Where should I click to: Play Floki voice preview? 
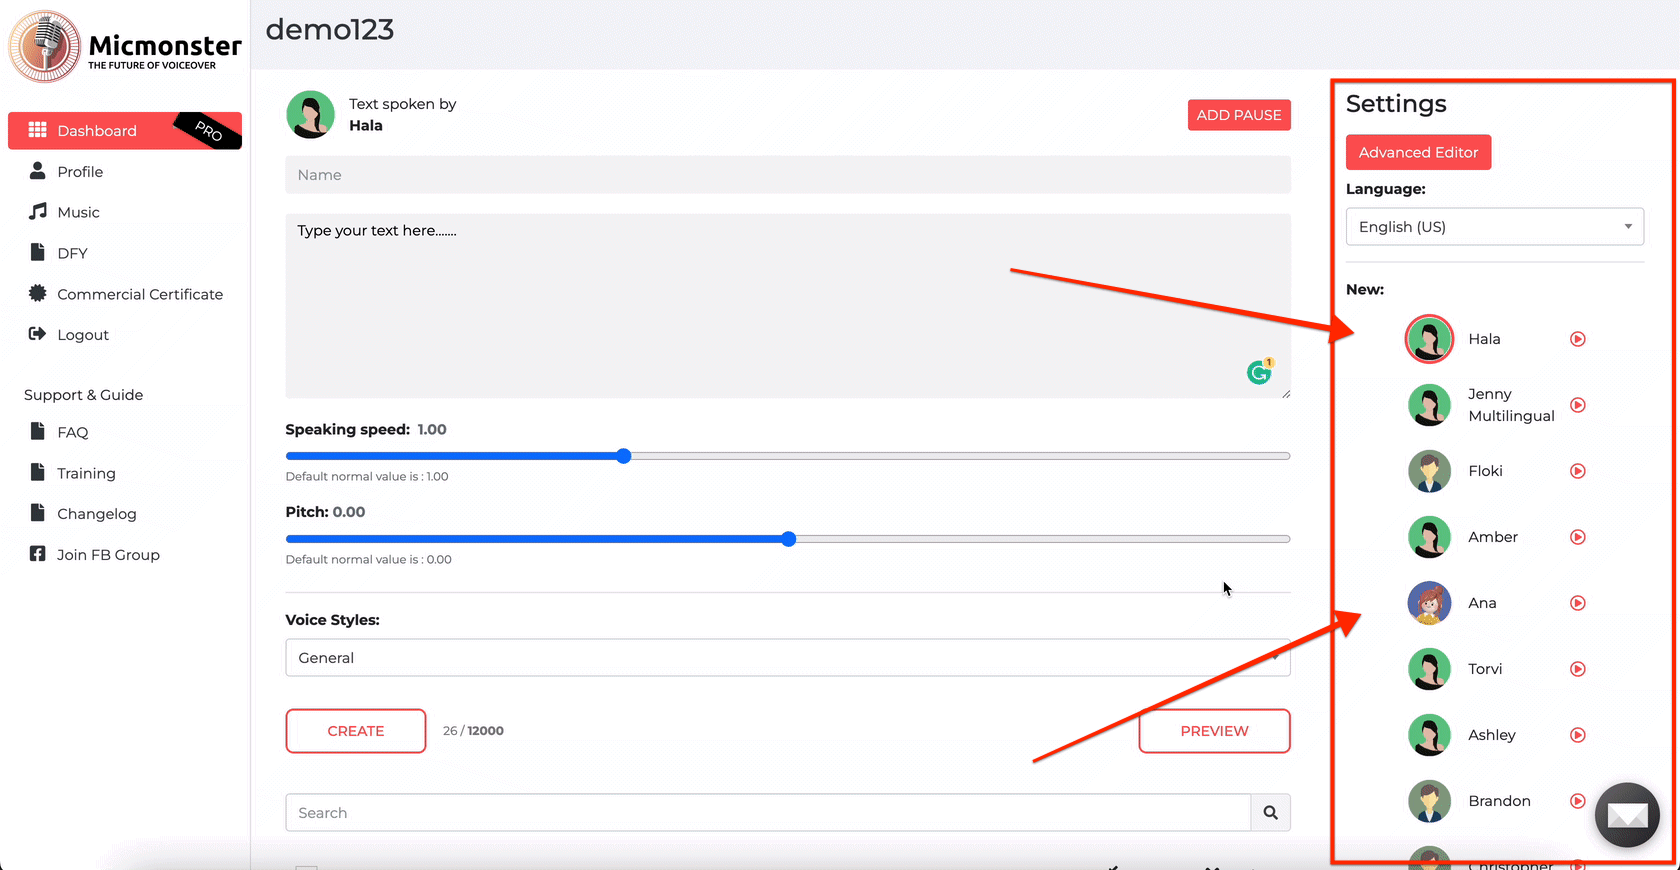[1577, 471]
